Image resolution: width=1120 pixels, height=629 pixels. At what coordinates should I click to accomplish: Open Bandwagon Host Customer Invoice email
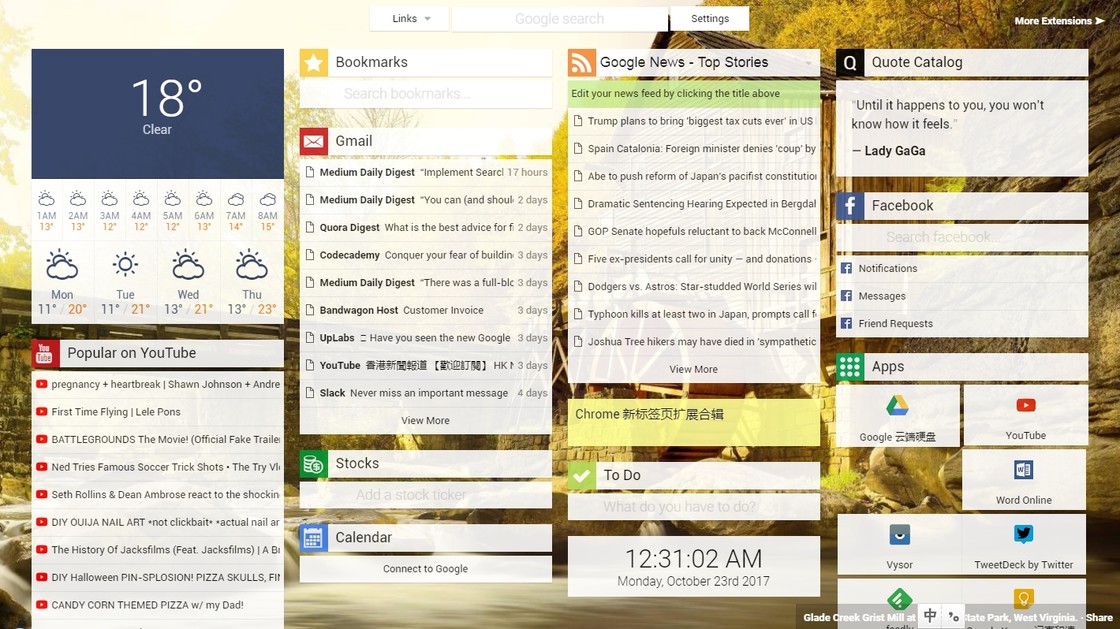426,311
